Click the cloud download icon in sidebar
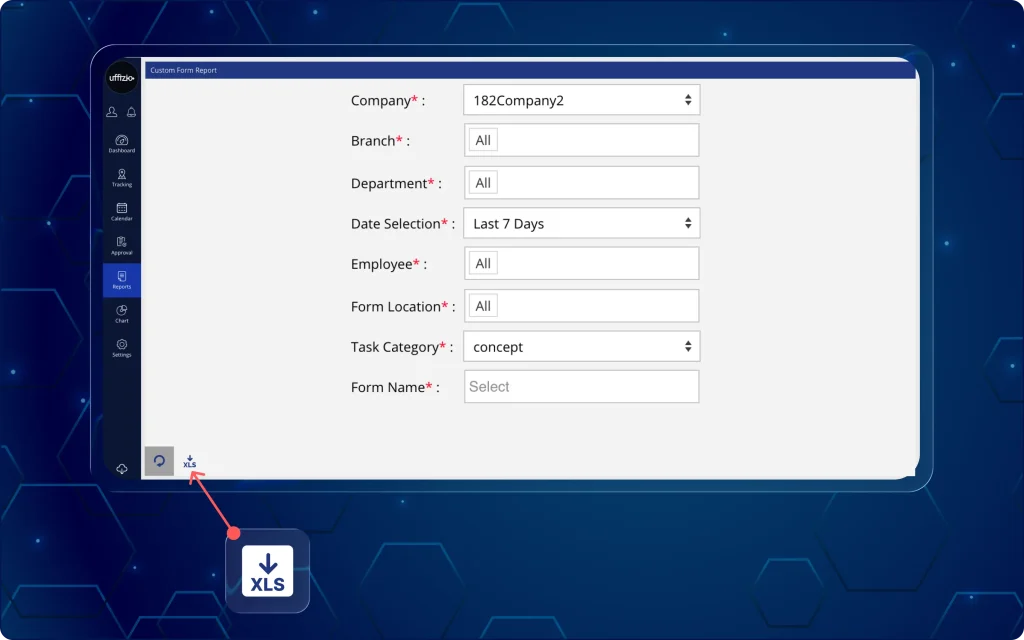1024x640 pixels. [121, 469]
